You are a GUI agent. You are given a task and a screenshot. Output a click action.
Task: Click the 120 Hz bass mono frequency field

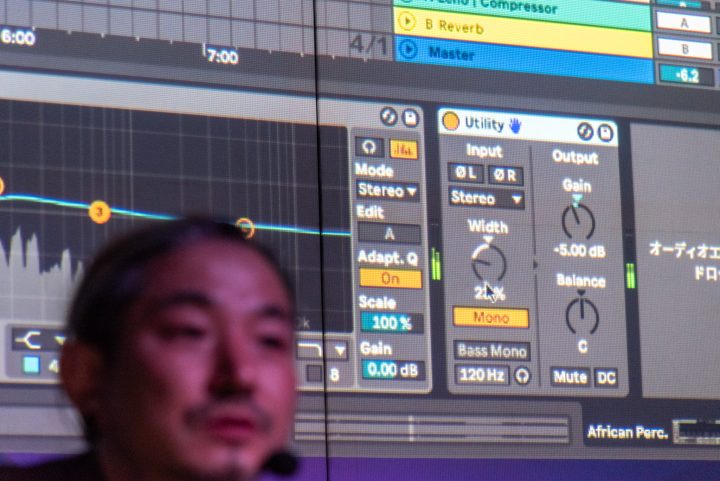click(x=482, y=375)
